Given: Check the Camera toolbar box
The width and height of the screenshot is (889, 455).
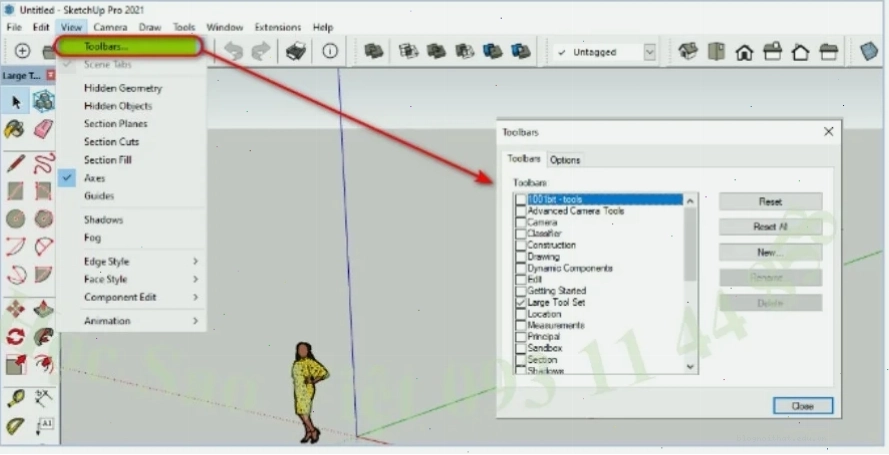Looking at the screenshot, I should tap(520, 222).
